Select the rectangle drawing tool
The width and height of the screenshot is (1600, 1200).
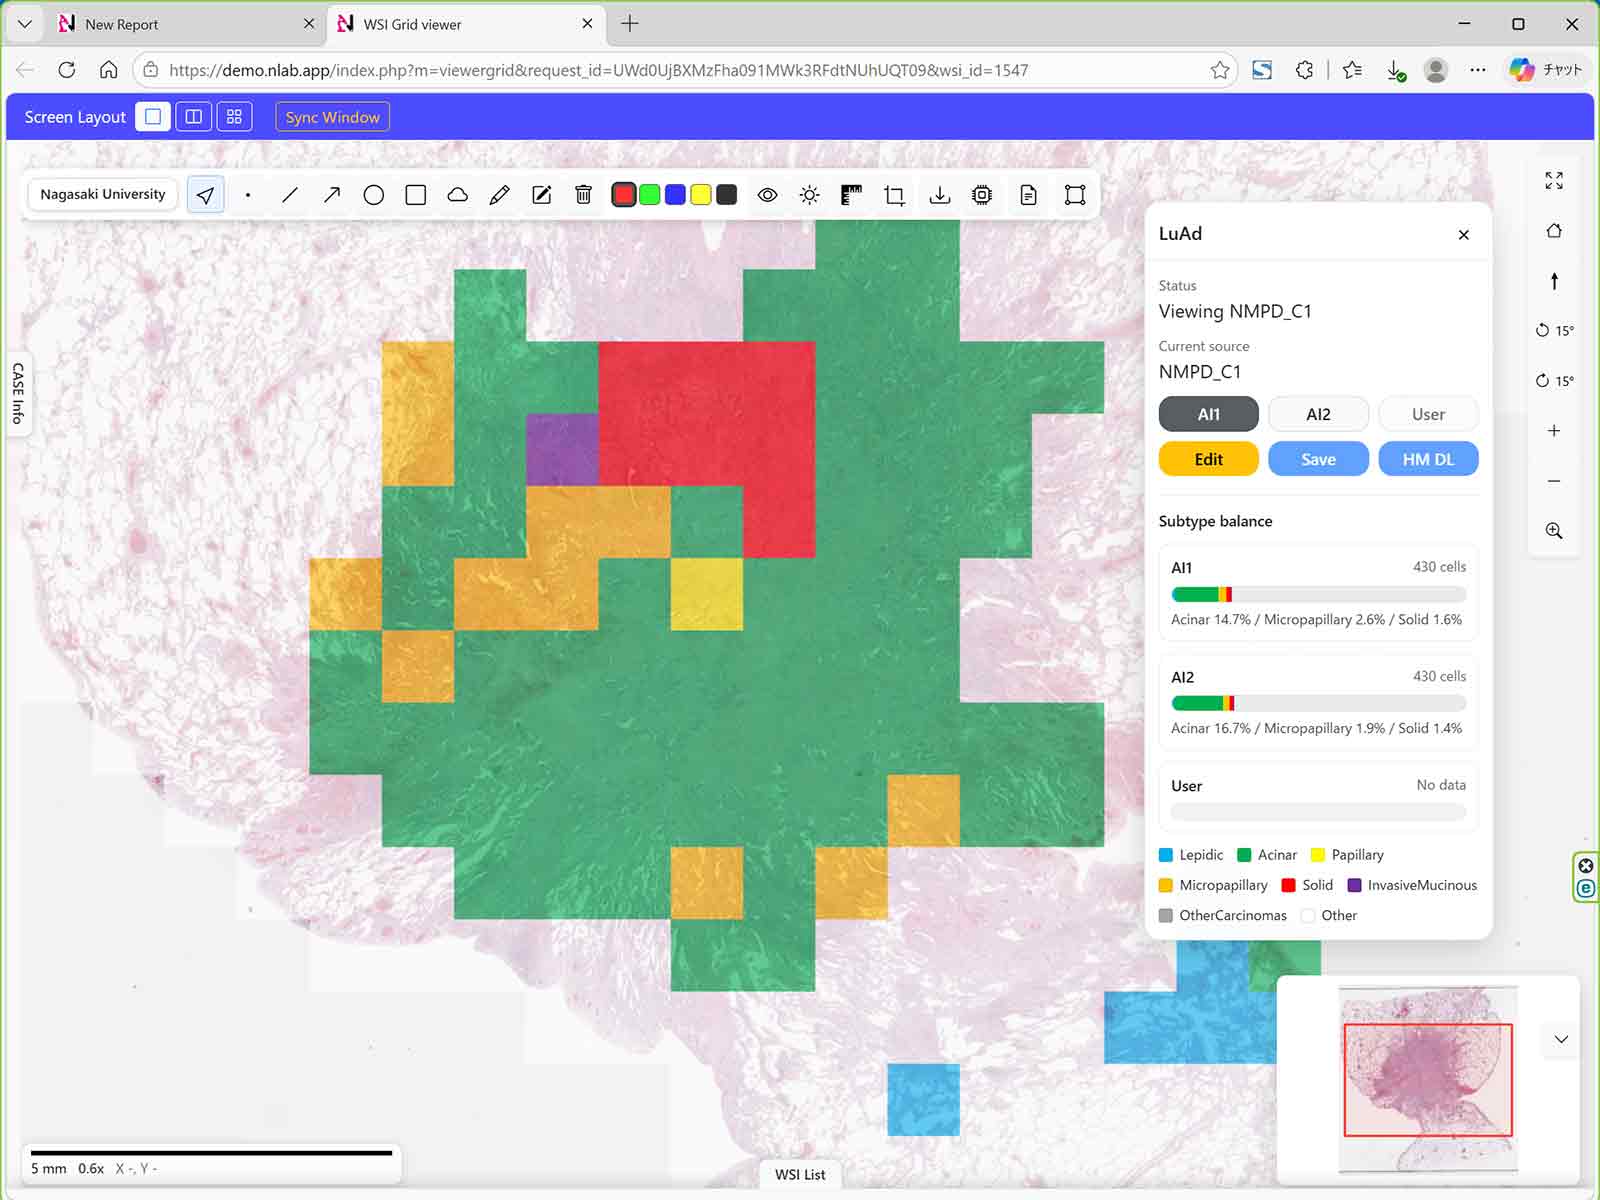pos(416,195)
